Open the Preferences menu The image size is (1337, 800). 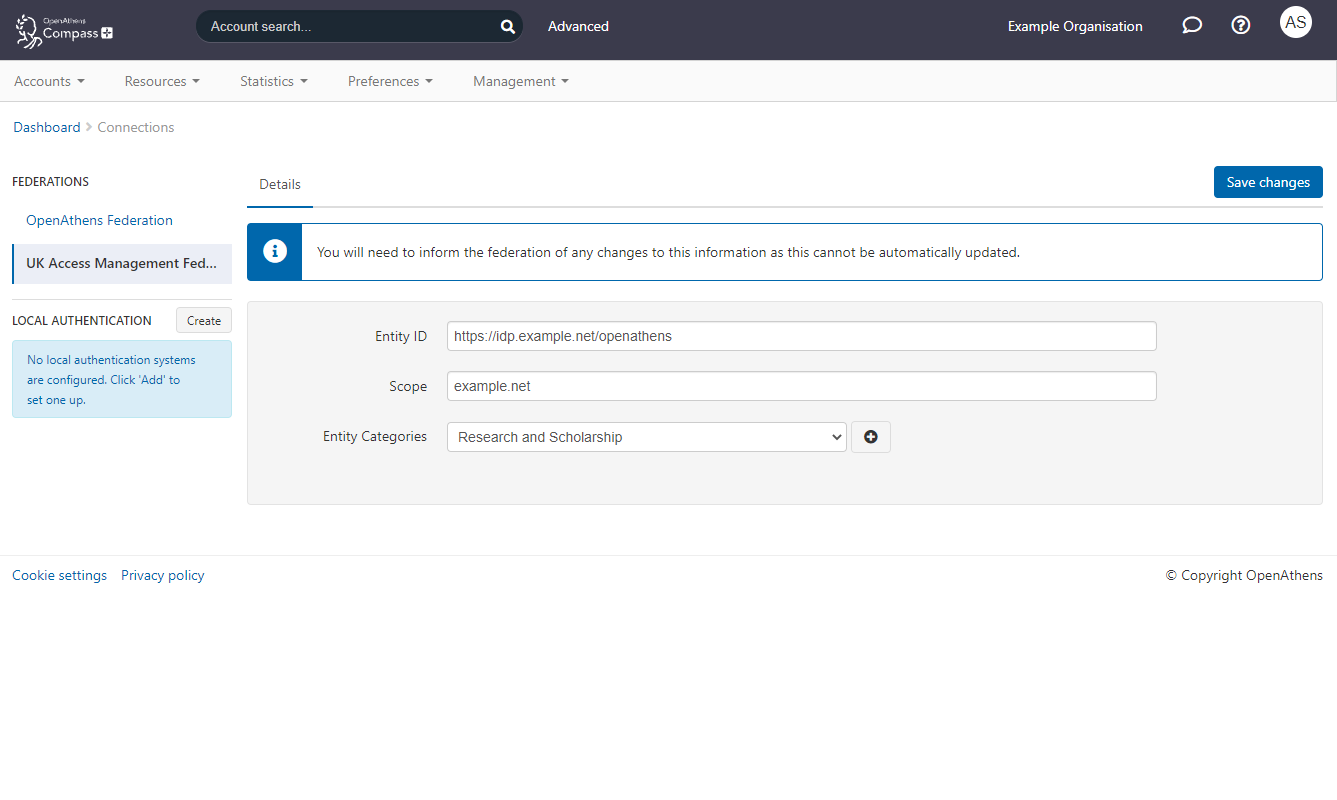coord(389,81)
